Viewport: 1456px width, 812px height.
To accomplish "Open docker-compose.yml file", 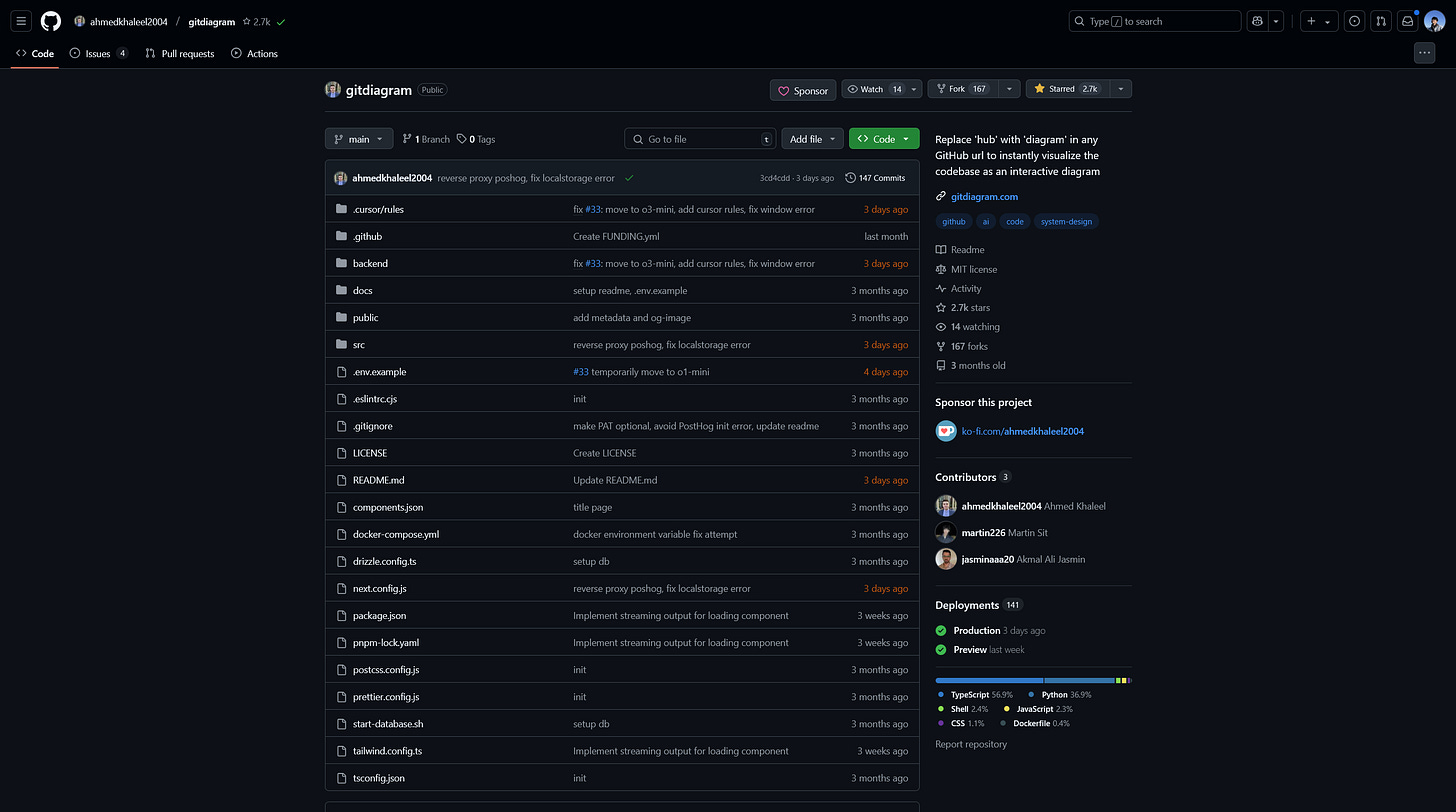I will [396, 534].
